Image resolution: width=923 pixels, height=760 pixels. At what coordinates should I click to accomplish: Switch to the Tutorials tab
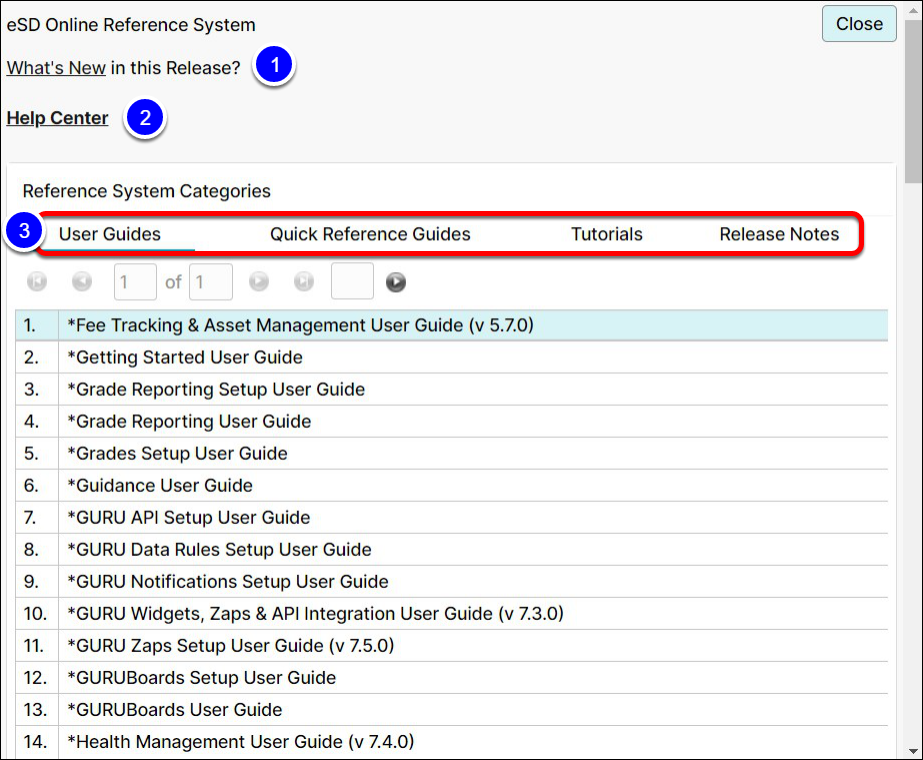(606, 234)
